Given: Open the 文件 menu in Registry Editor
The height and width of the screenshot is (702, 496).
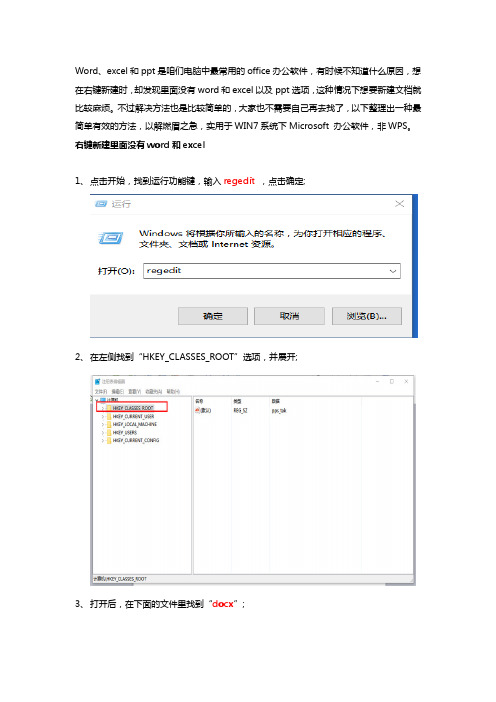Looking at the screenshot, I should click(x=101, y=392).
